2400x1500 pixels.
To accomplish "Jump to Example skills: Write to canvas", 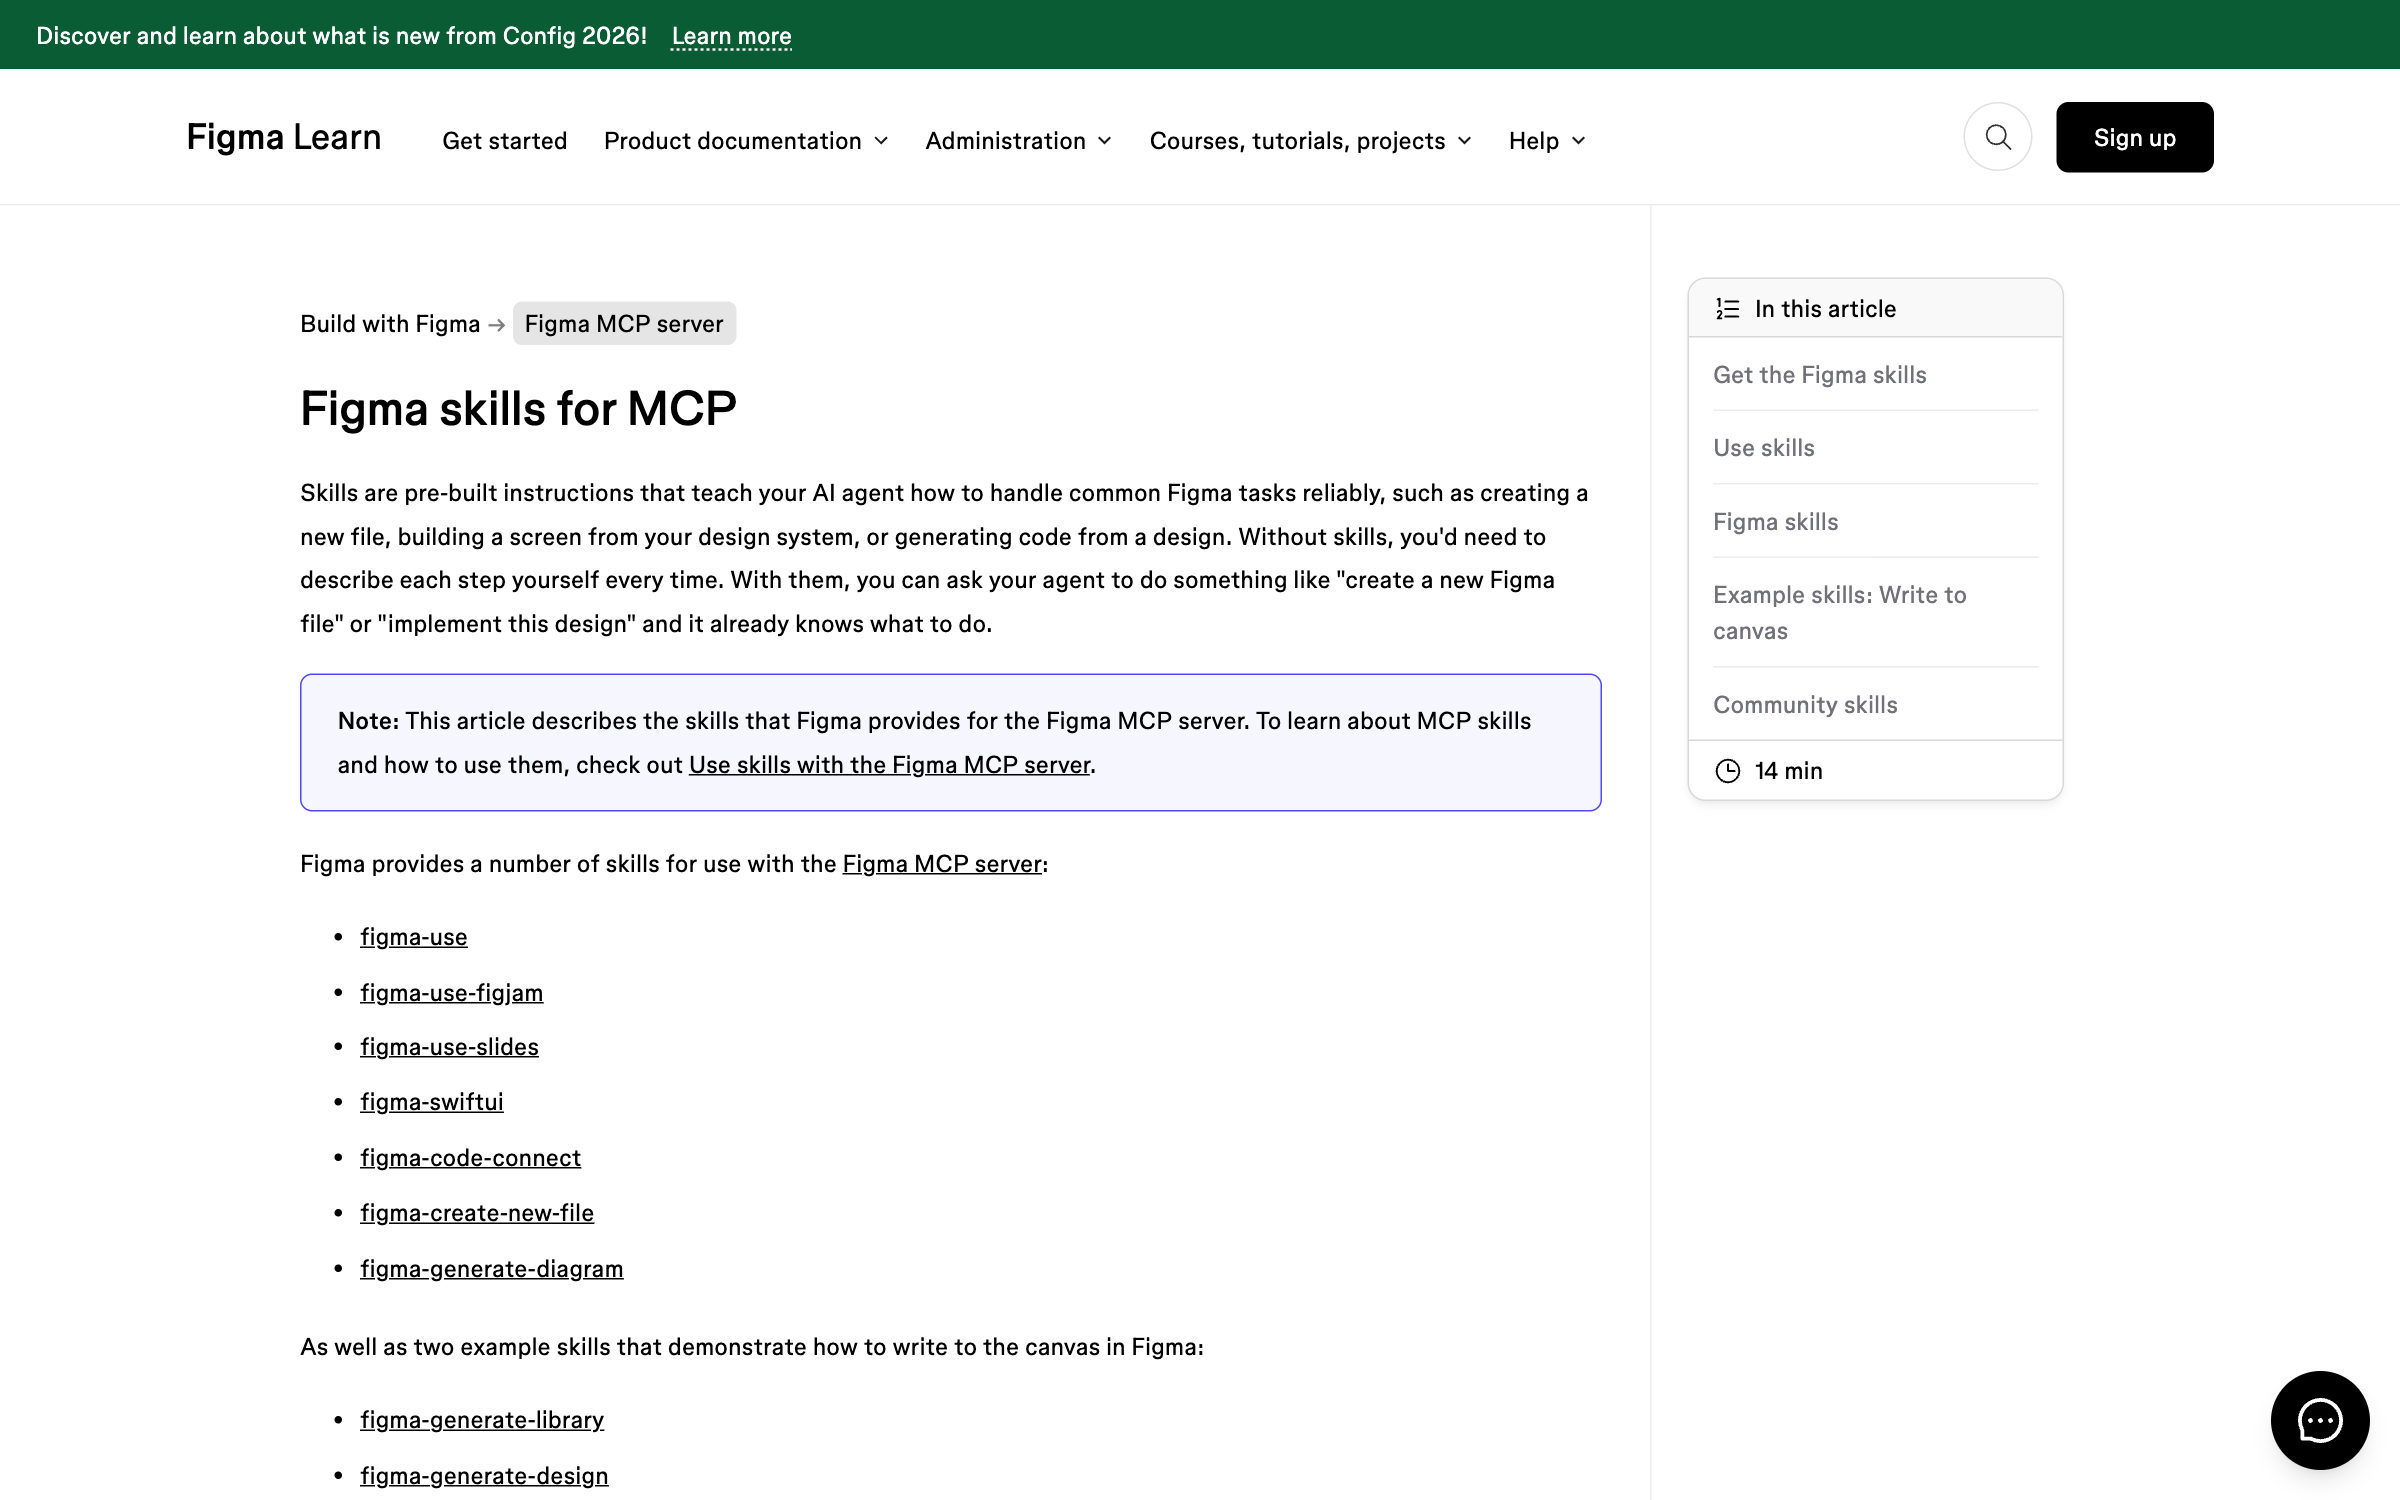I will coord(1839,613).
